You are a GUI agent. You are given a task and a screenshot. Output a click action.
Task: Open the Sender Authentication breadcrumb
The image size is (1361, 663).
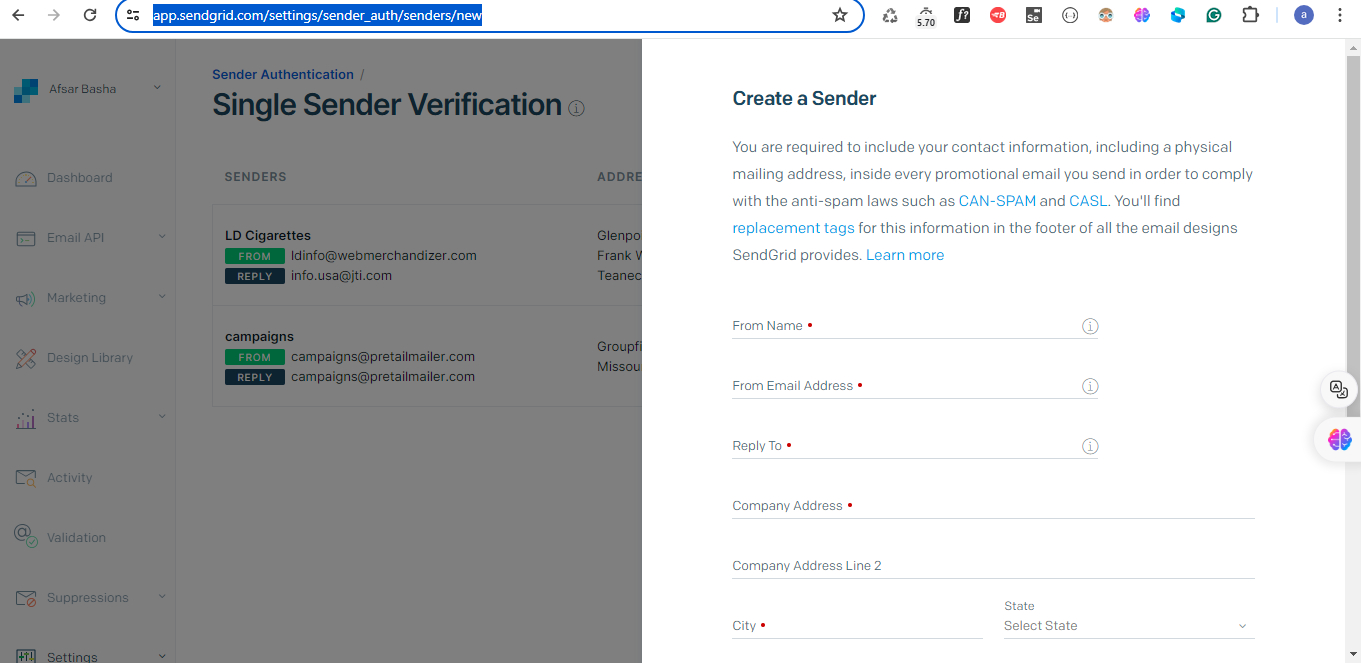coord(283,74)
